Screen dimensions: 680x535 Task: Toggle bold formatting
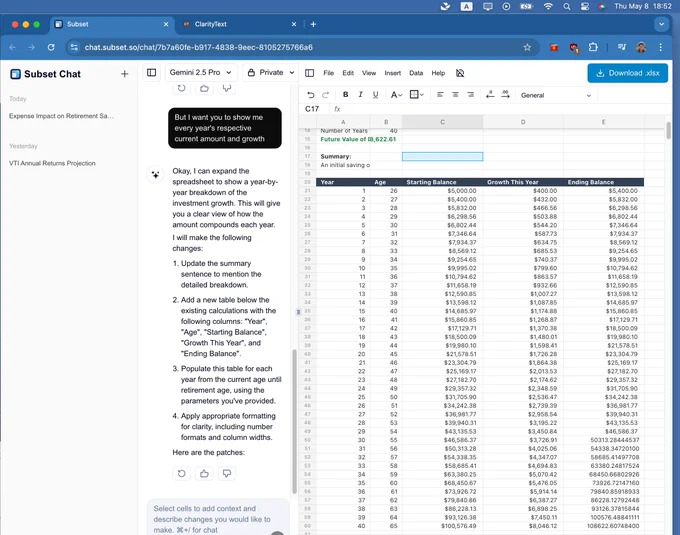point(345,95)
